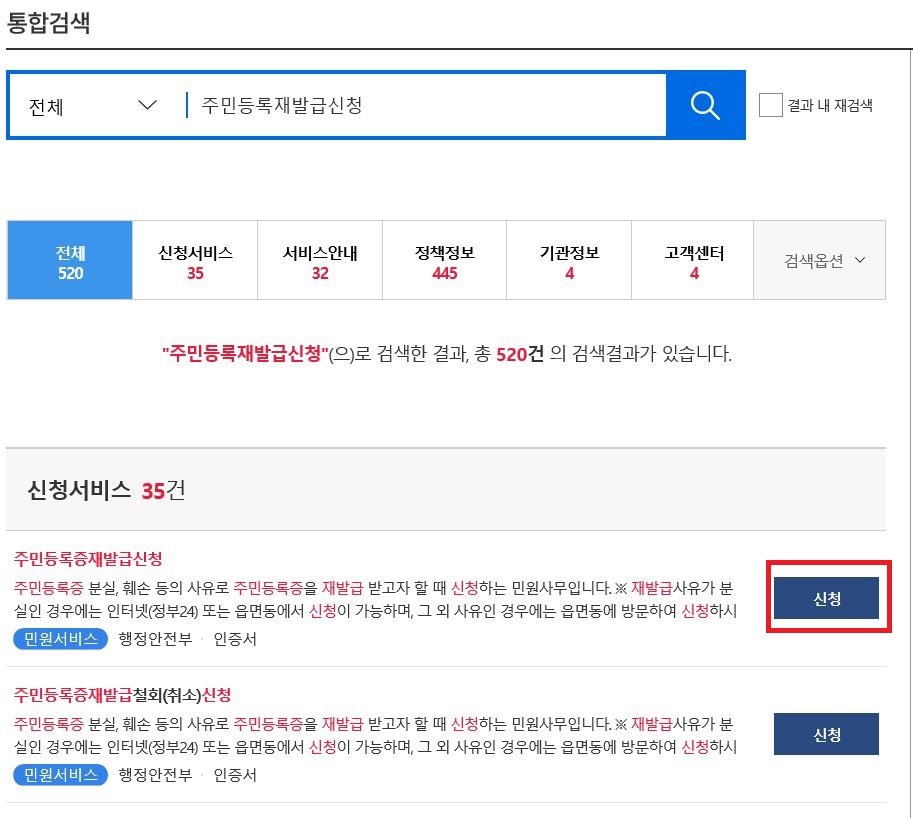The image size is (913, 818).
Task: Click 신청 button for 주민등록증재발급철회(취소)신청
Action: click(826, 734)
